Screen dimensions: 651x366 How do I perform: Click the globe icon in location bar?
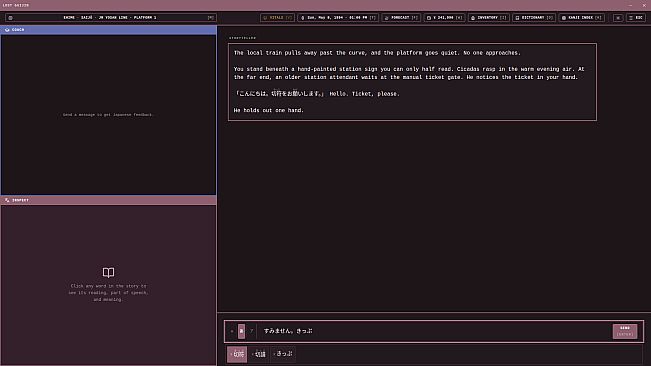click(11, 18)
